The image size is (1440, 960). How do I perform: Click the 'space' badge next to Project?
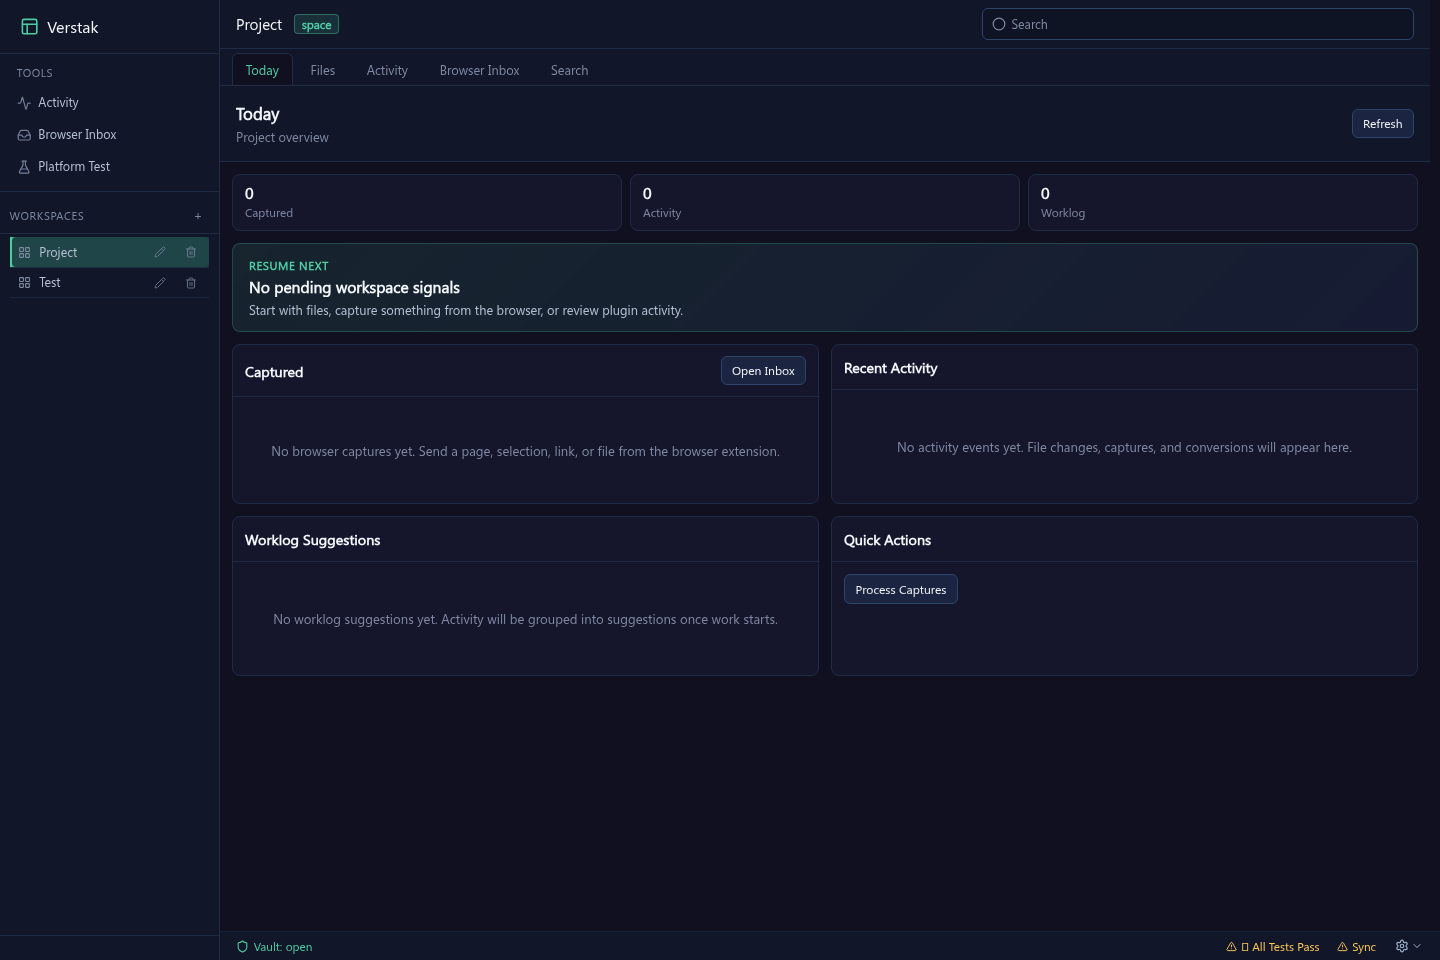[x=316, y=25]
